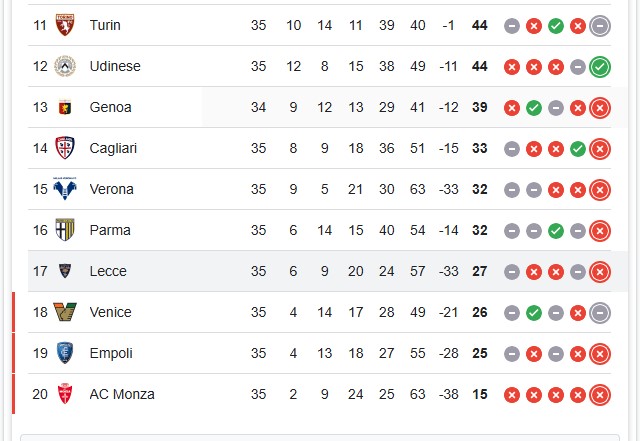Image resolution: width=640 pixels, height=441 pixels.
Task: Open Udinese's latest match win indicator
Action: pos(600,67)
